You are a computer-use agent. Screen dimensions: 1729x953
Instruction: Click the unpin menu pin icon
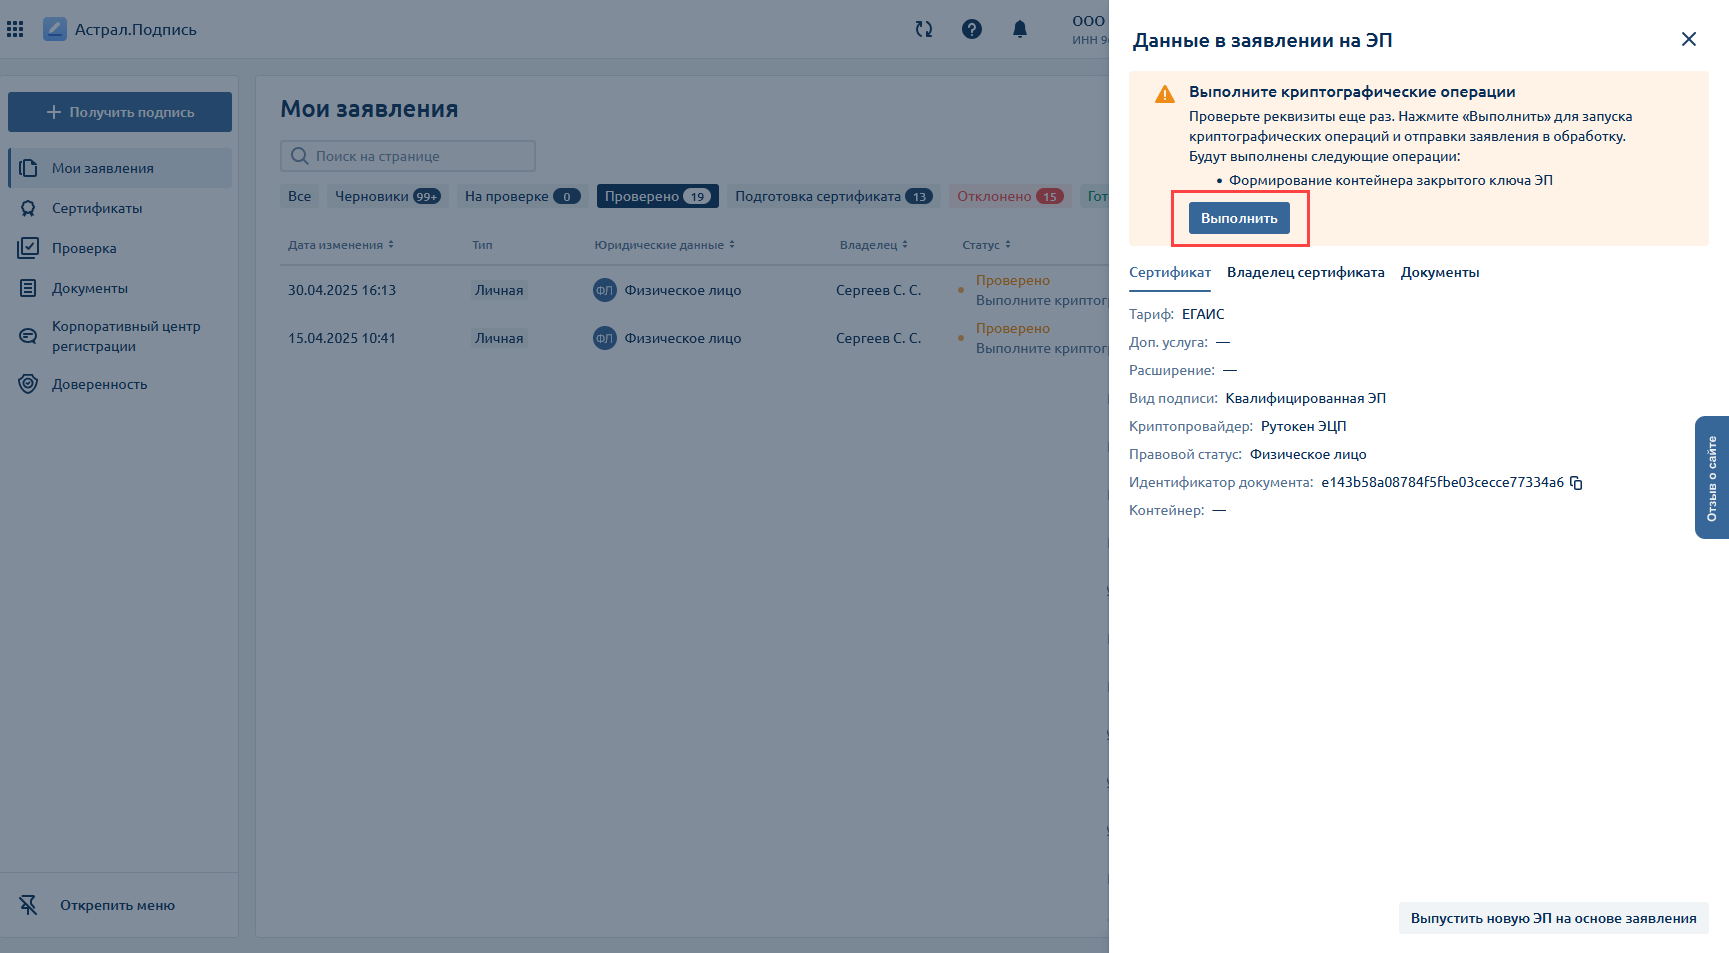point(28,905)
